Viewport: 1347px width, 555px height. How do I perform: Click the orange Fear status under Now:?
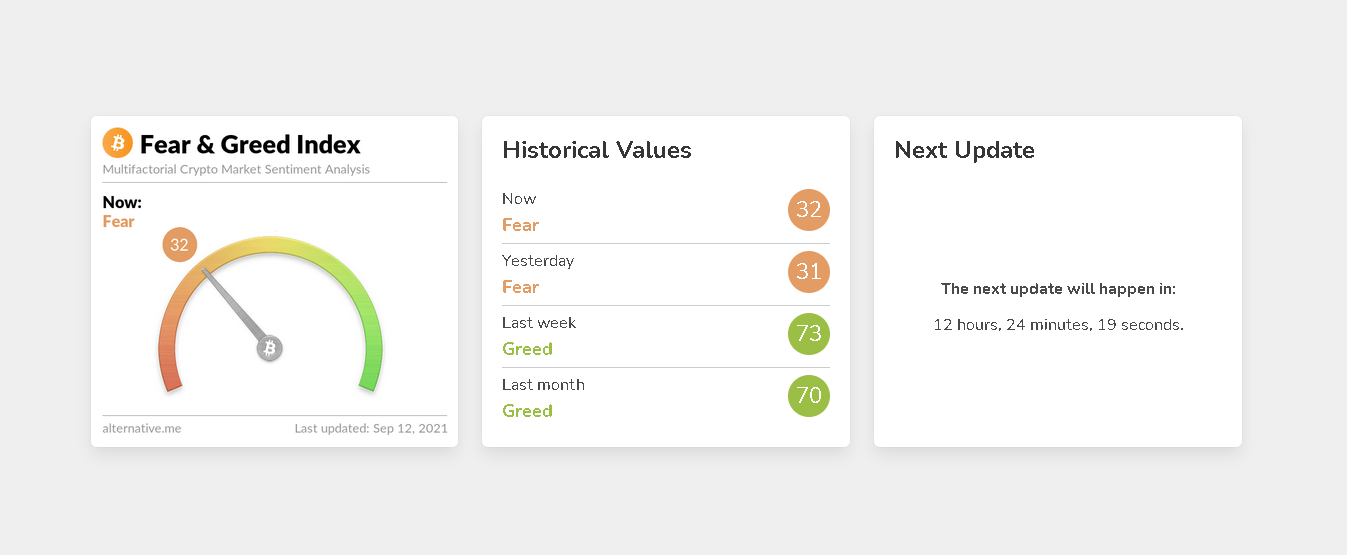click(118, 222)
